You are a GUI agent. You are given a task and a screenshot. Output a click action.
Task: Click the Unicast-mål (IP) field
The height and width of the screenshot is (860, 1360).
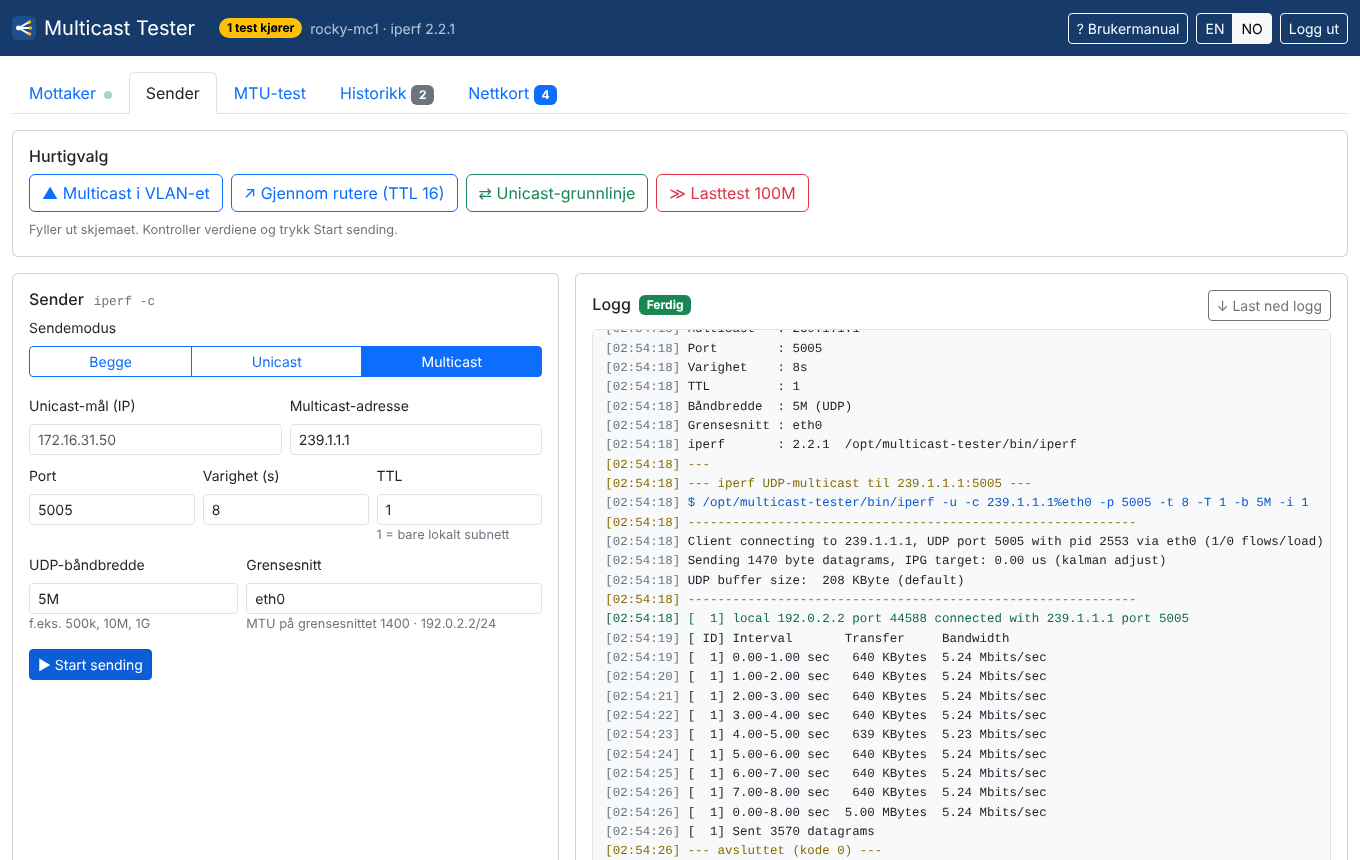coord(155,440)
